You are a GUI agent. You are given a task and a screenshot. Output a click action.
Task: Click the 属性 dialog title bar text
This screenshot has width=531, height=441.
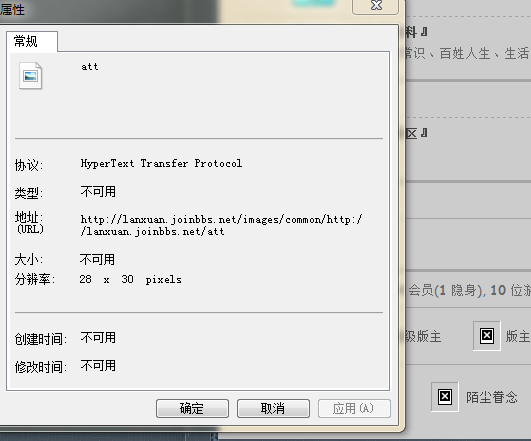pyautogui.click(x=13, y=9)
